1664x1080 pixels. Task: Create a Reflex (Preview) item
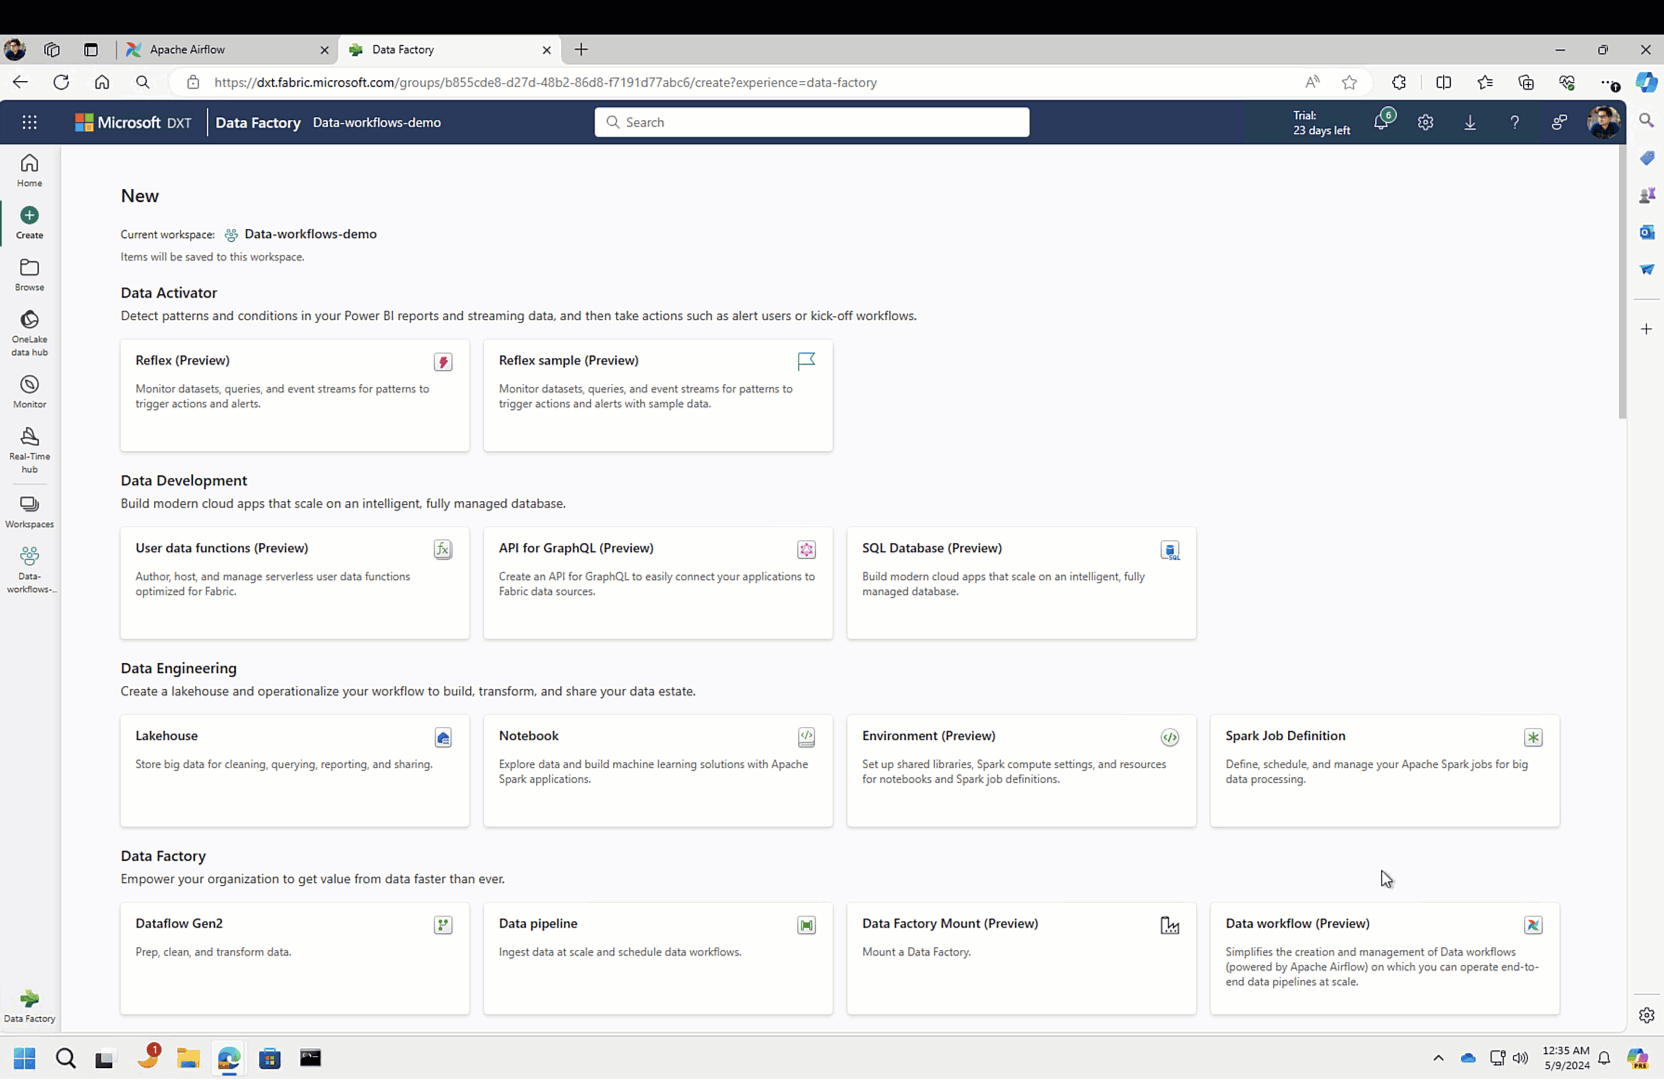(295, 395)
